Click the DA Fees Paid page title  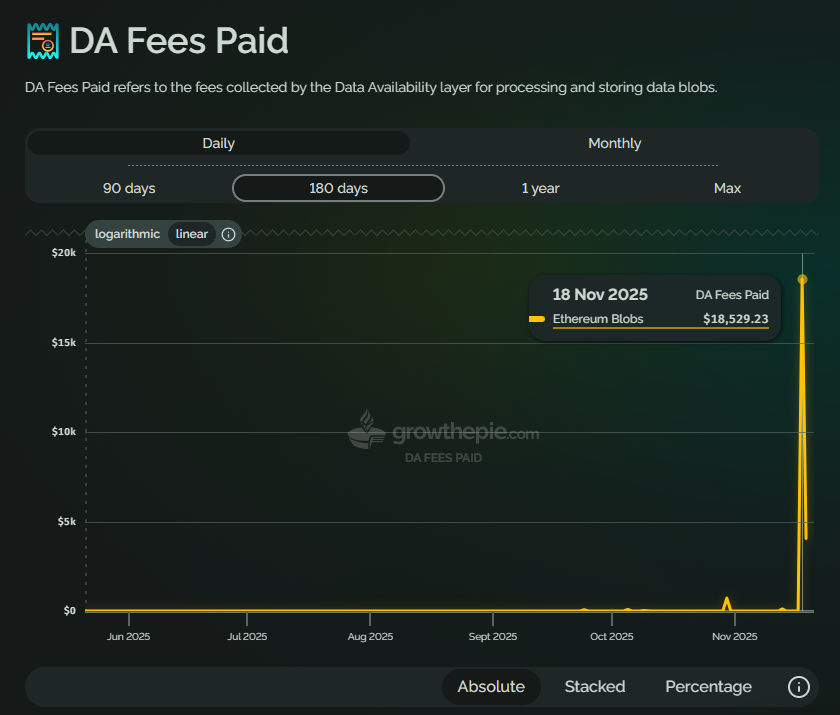pos(178,41)
